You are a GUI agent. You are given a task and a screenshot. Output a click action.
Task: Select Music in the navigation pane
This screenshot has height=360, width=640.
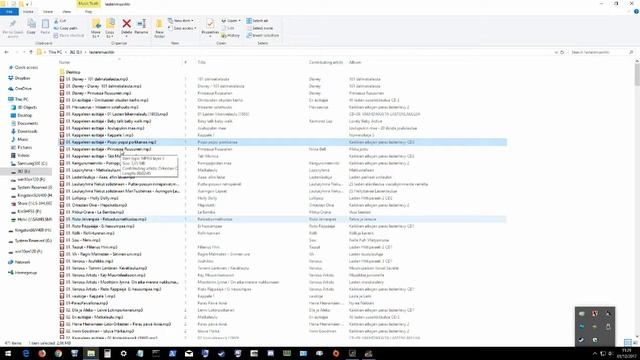point(19,140)
